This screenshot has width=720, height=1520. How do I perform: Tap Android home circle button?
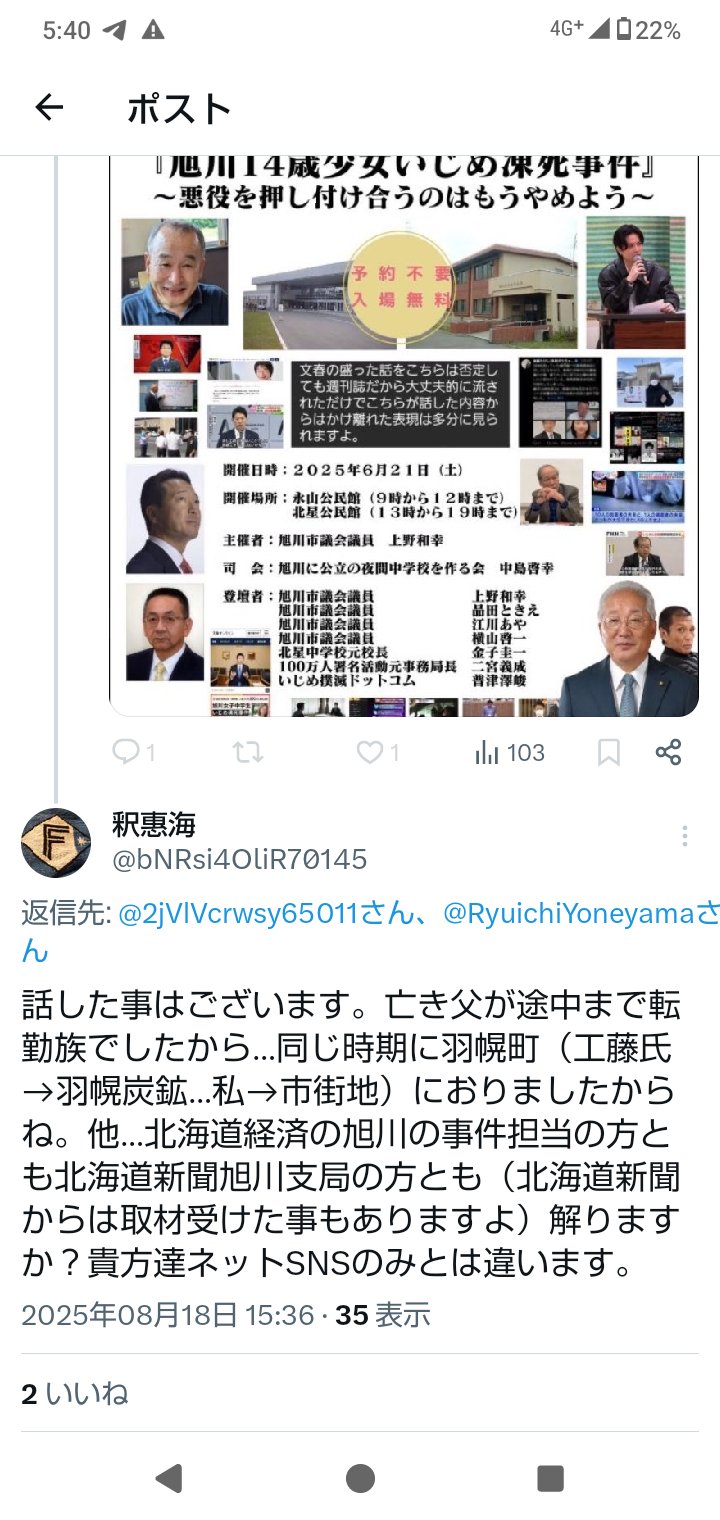(x=360, y=1478)
